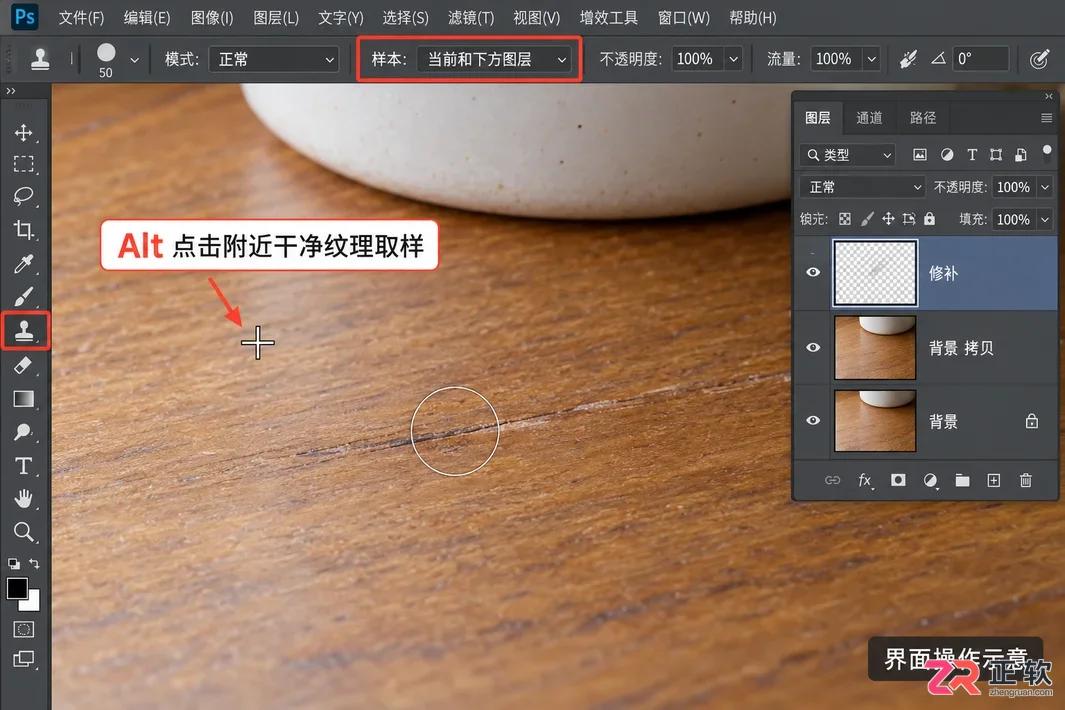The width and height of the screenshot is (1065, 710).
Task: Open the 编辑(E) menu
Action: [147, 18]
